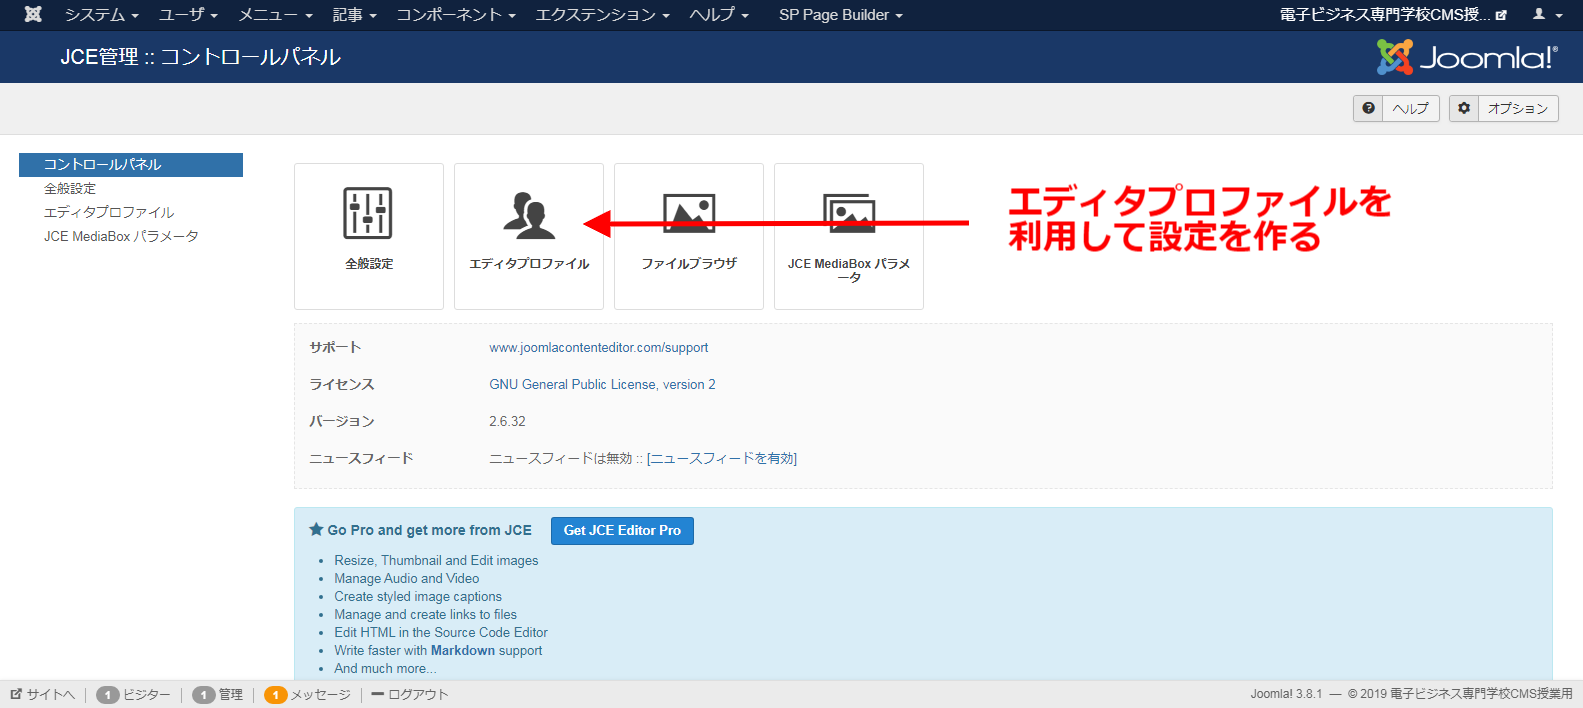This screenshot has height=708, width=1583.
Task: Open GNU General Public License link
Action: (x=602, y=385)
